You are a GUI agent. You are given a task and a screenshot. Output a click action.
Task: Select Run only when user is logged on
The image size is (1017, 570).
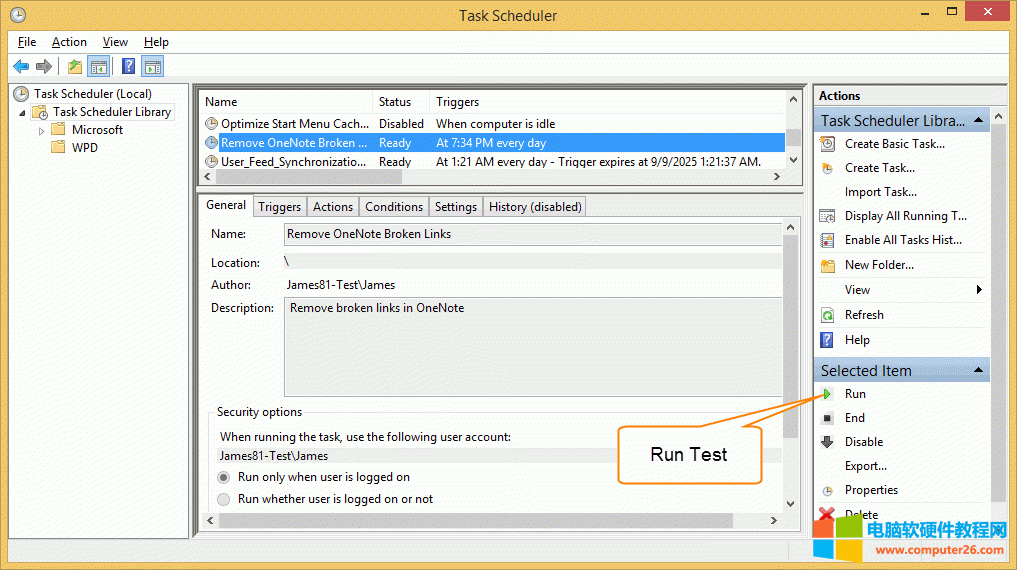pos(224,478)
